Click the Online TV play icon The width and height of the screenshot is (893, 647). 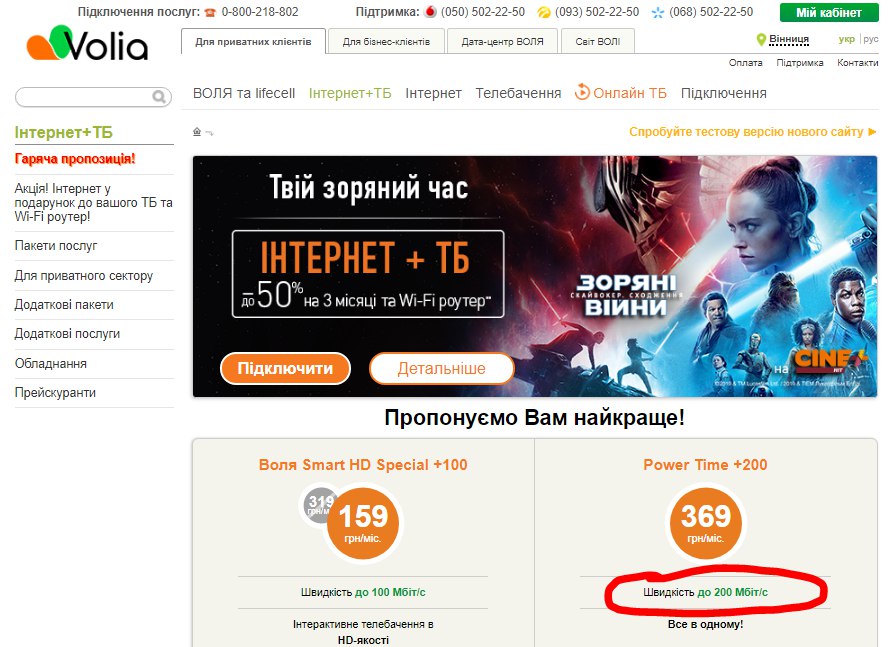[582, 92]
